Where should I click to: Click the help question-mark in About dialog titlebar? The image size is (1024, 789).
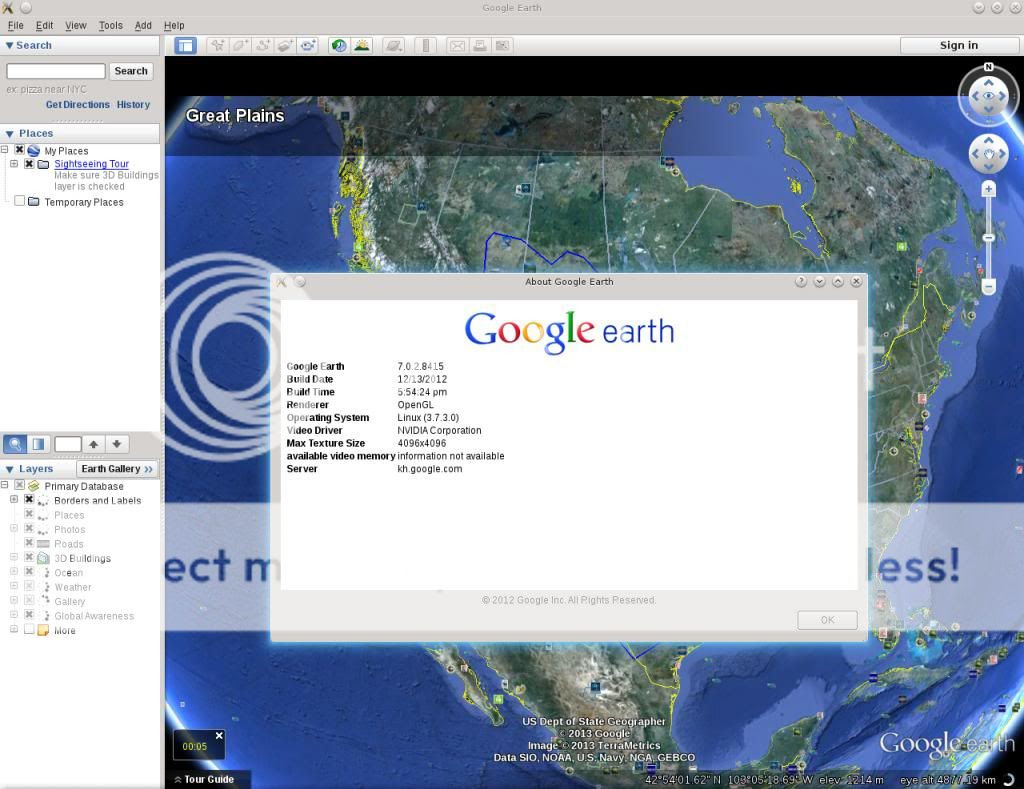tap(801, 282)
